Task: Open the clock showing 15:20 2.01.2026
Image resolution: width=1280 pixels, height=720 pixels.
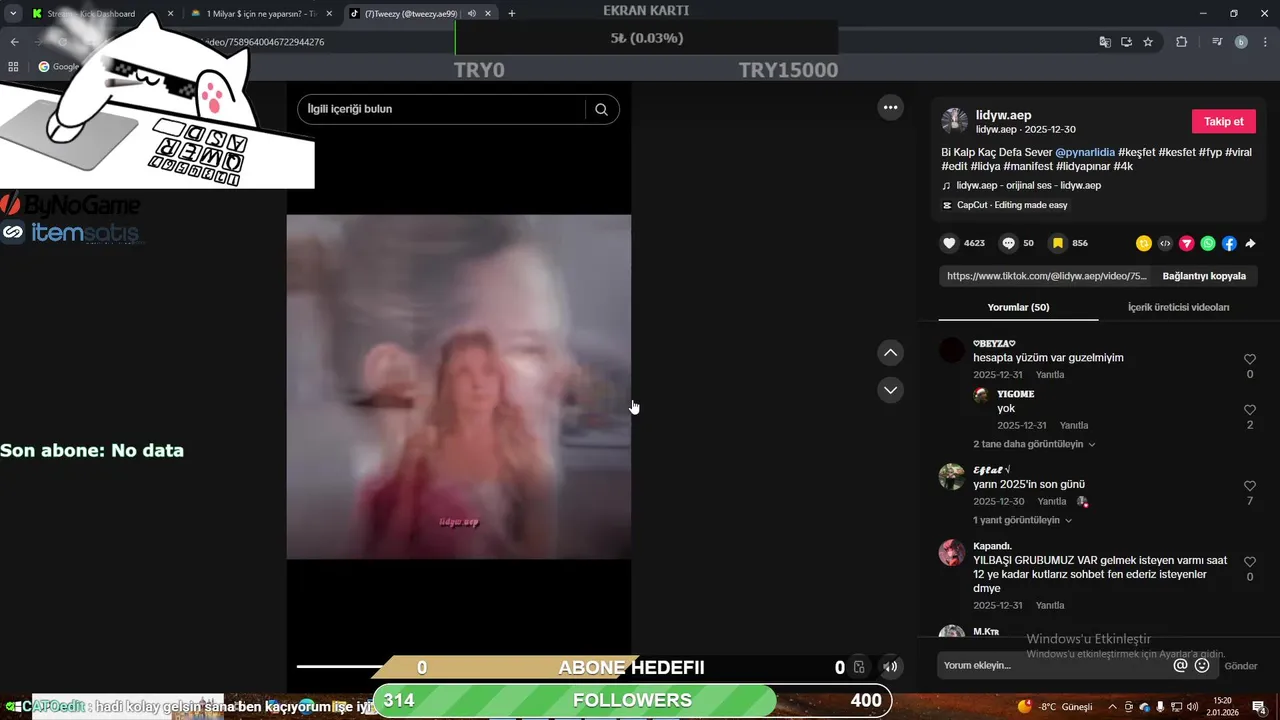Action: (1222, 707)
